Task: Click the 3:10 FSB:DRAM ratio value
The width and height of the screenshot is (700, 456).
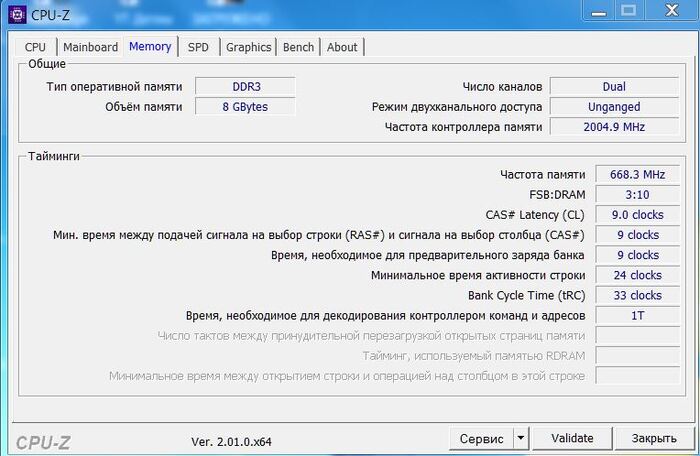Action: (638, 195)
